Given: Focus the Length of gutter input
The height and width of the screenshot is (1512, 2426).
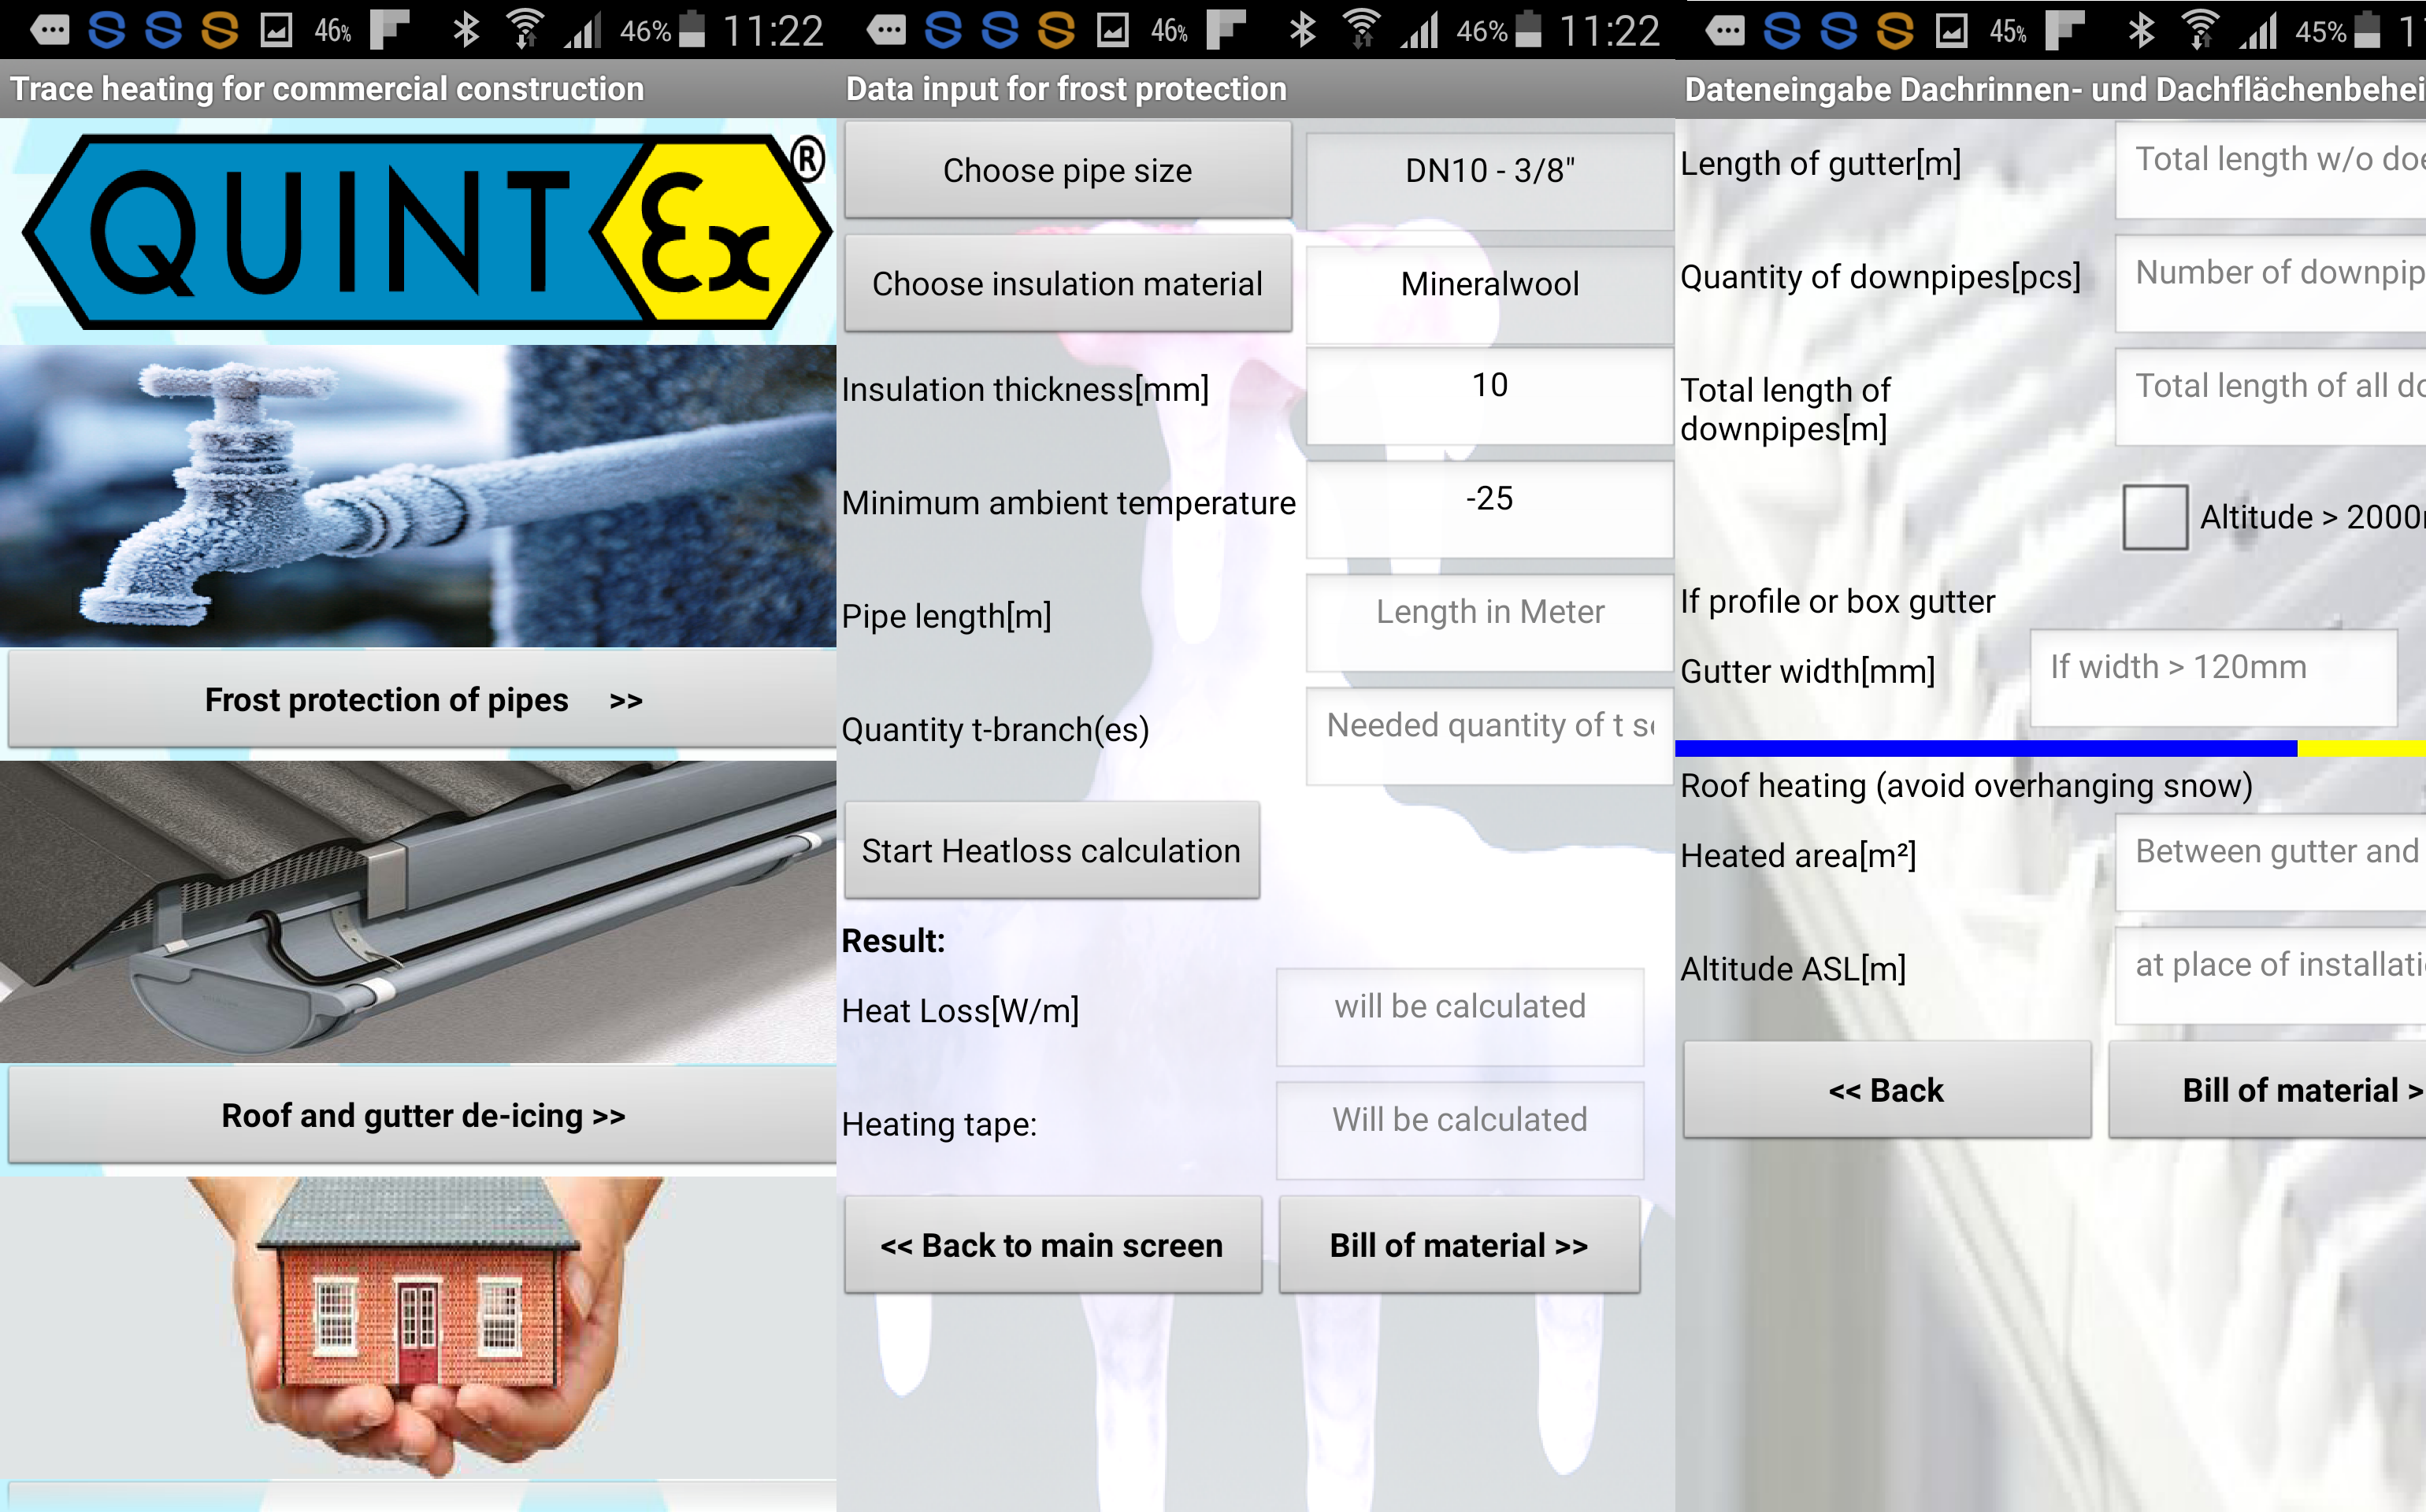Looking at the screenshot, I should click(2270, 169).
